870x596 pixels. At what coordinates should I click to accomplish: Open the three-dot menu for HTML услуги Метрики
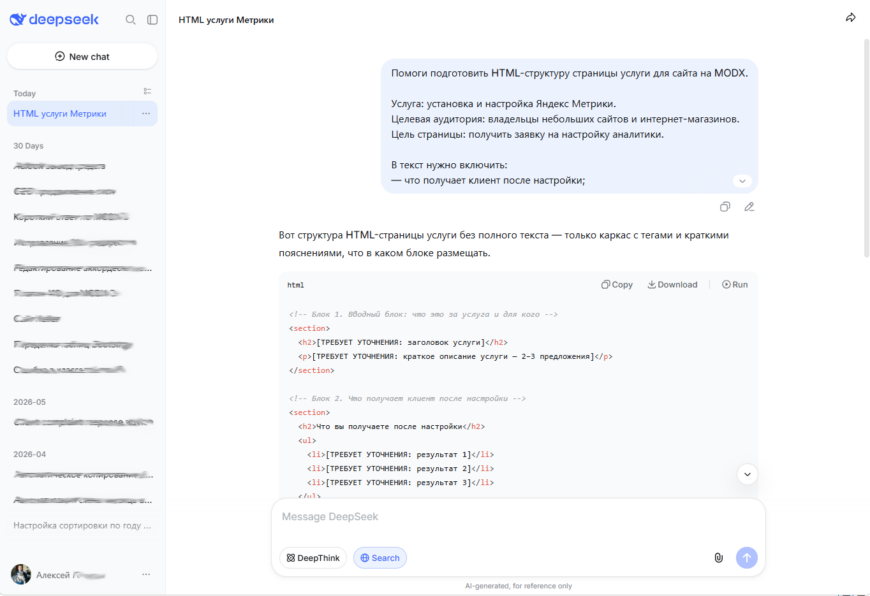[x=146, y=114]
